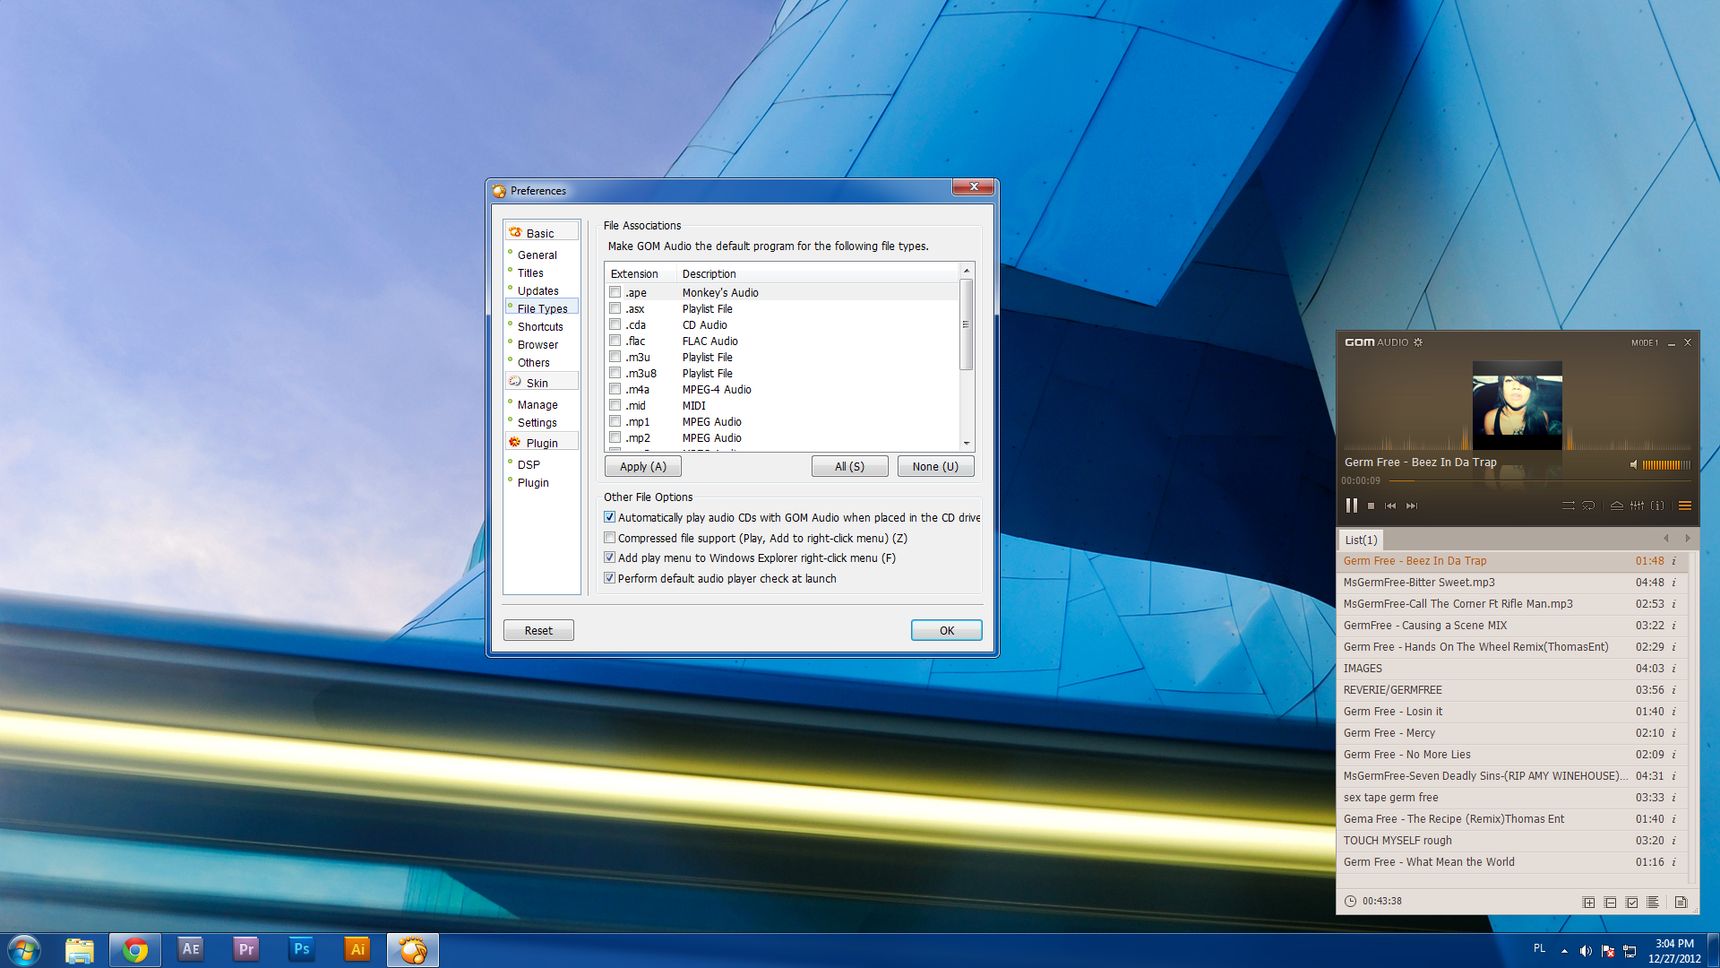Click the Apply (A) button

(x=643, y=467)
